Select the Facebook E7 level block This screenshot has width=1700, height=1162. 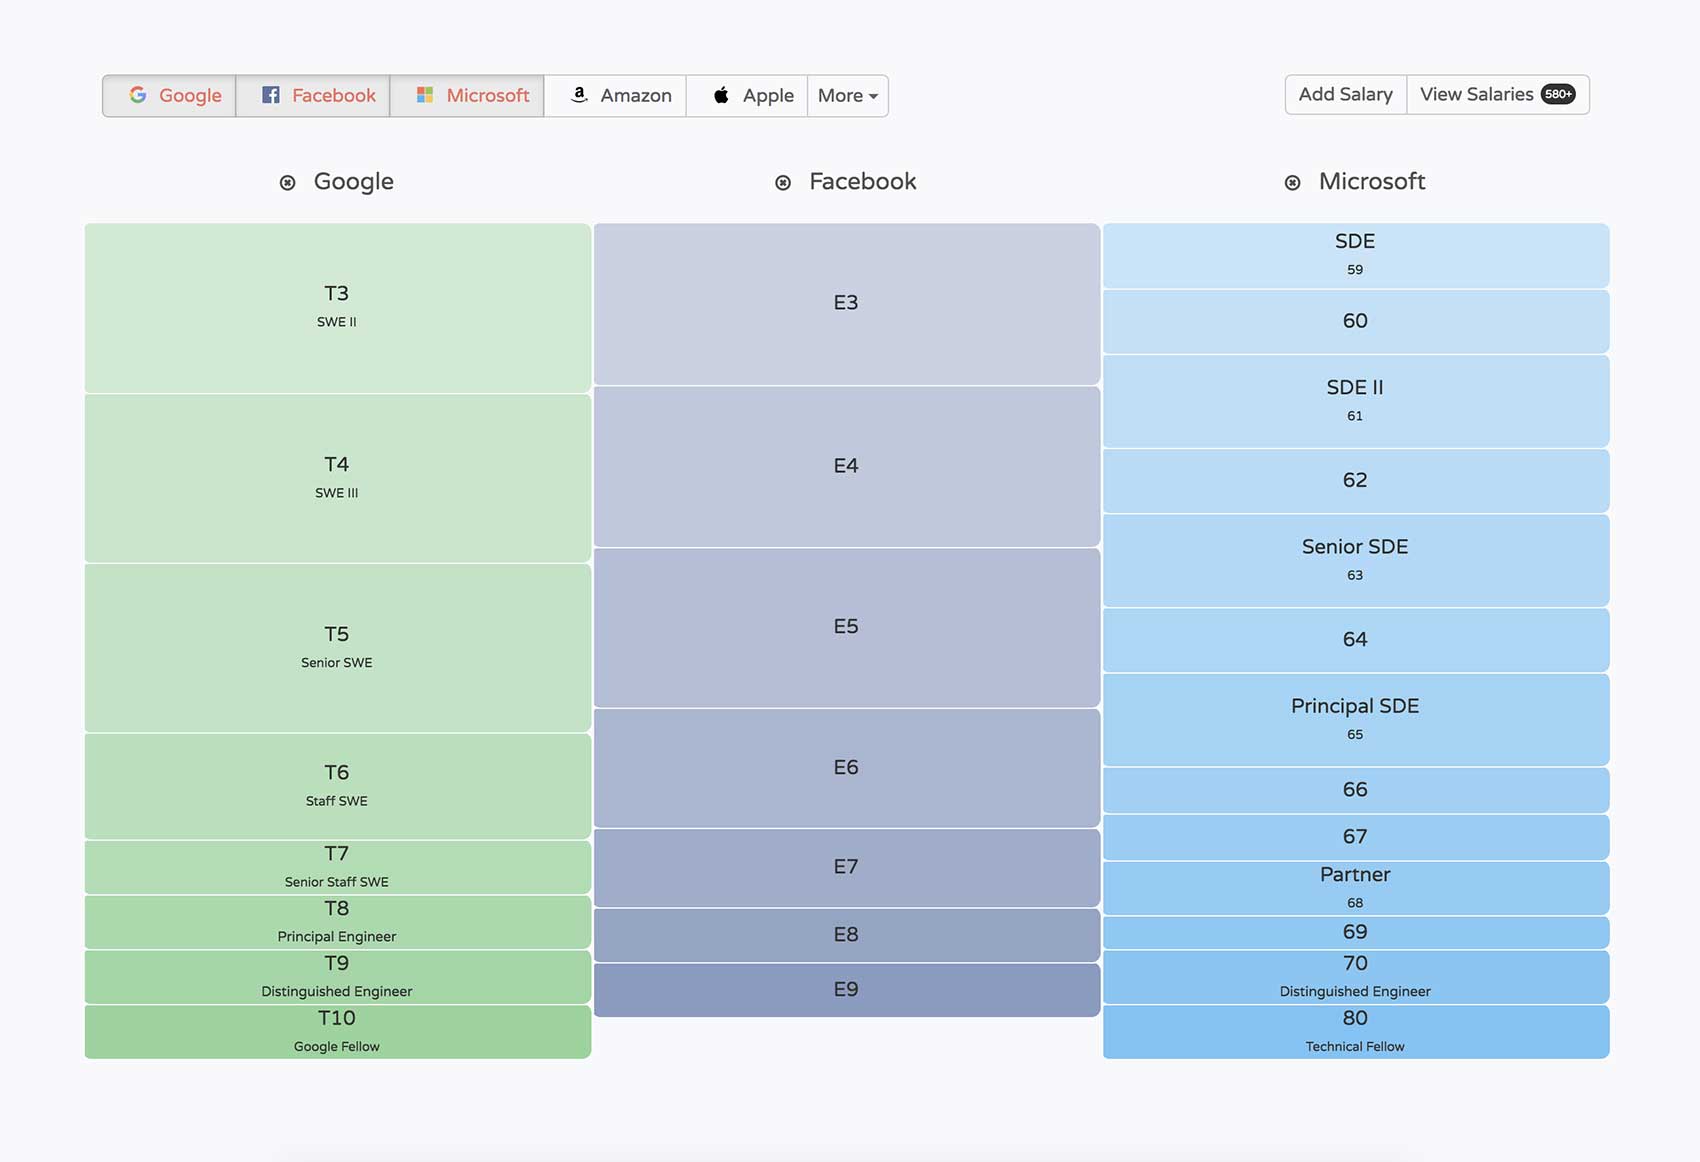click(847, 868)
